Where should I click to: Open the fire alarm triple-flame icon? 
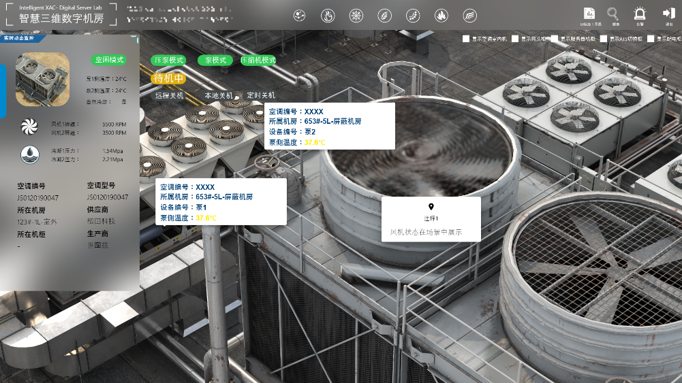[441, 16]
